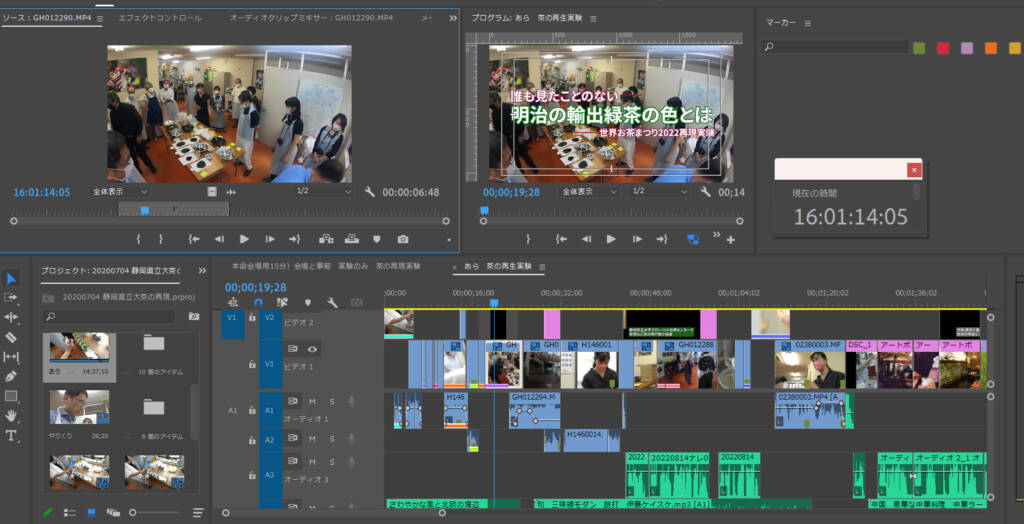This screenshot has height=524, width=1024.
Task: Filter markers by green color swatch
Action: [919, 48]
